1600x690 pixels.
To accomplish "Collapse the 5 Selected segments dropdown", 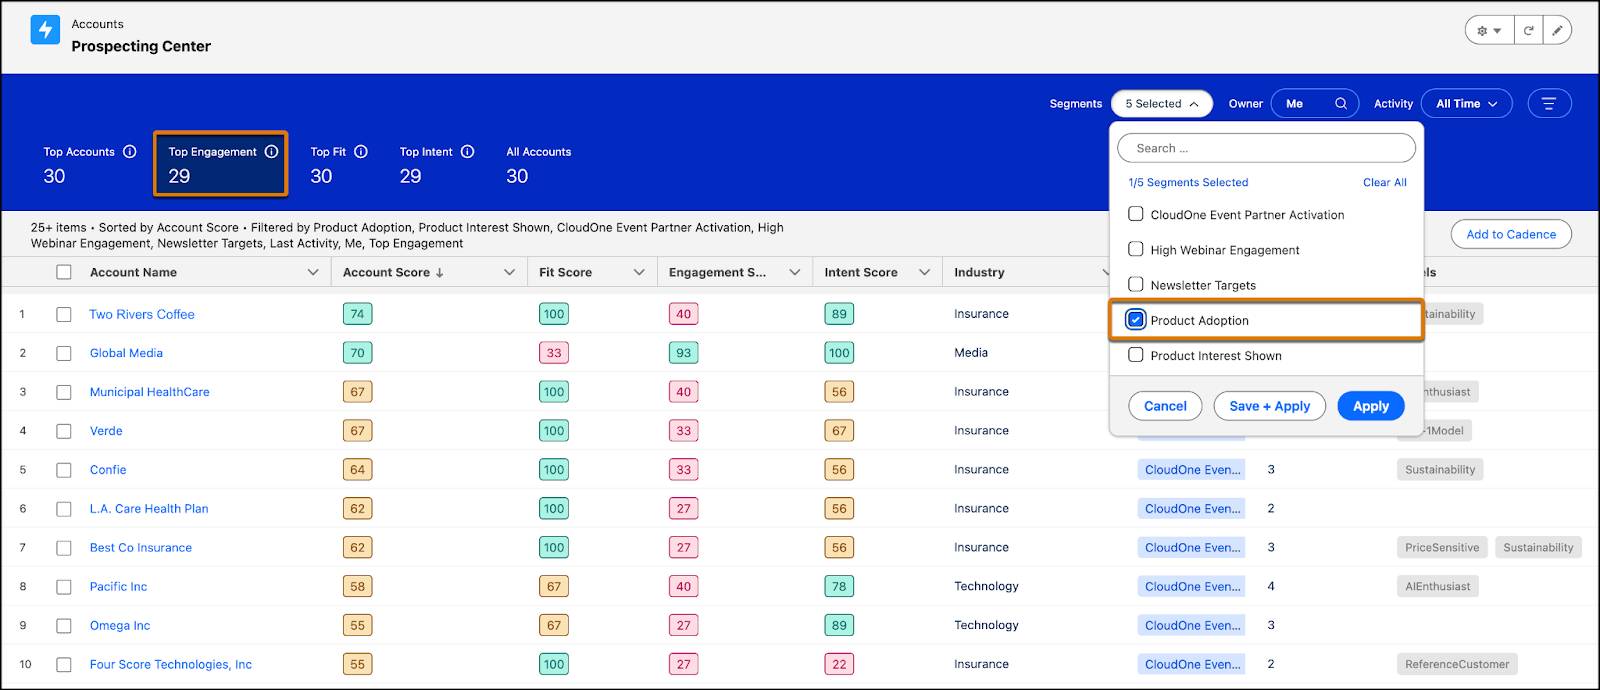I will click(1161, 104).
